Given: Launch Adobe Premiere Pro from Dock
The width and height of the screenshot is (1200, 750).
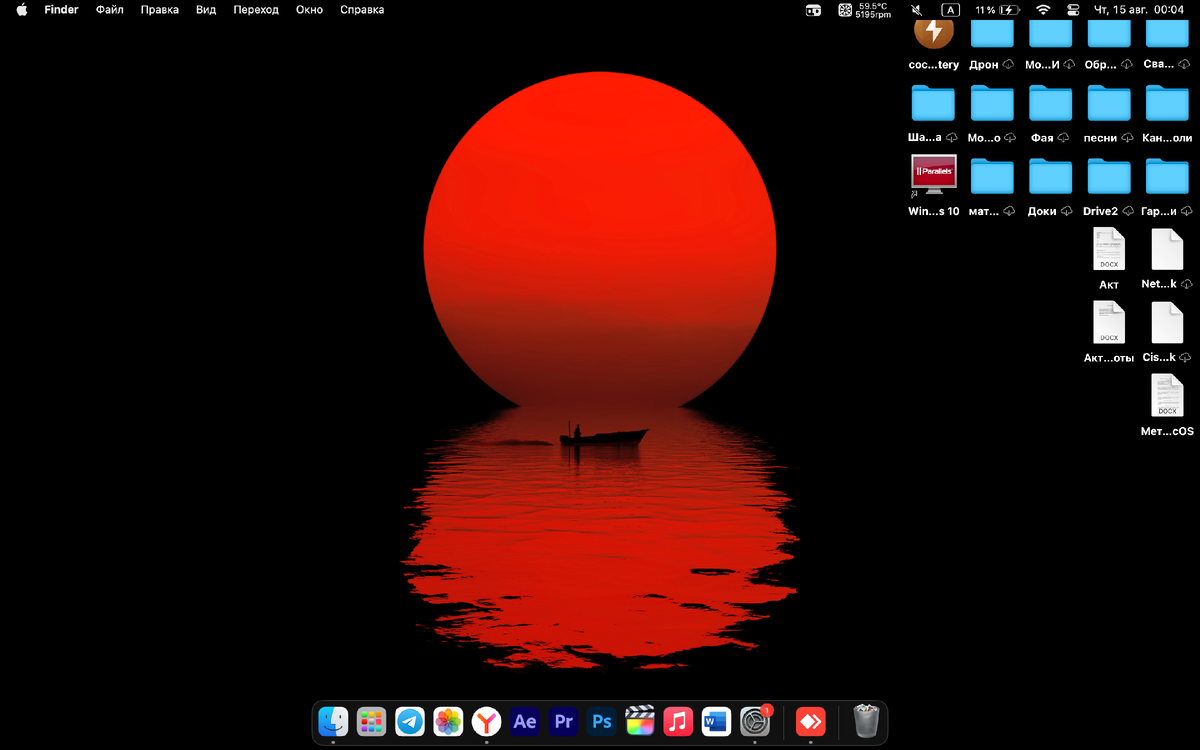Looking at the screenshot, I should (x=563, y=721).
